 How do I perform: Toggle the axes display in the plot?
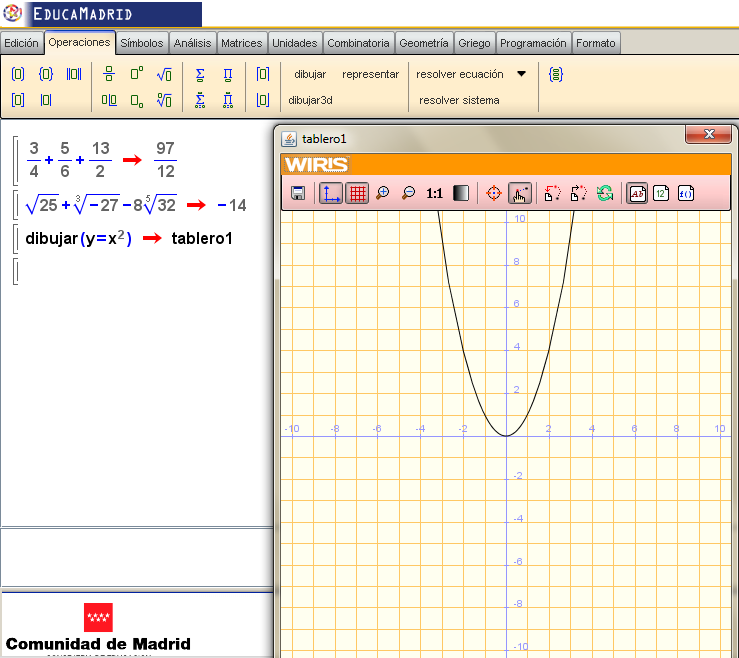pos(331,193)
